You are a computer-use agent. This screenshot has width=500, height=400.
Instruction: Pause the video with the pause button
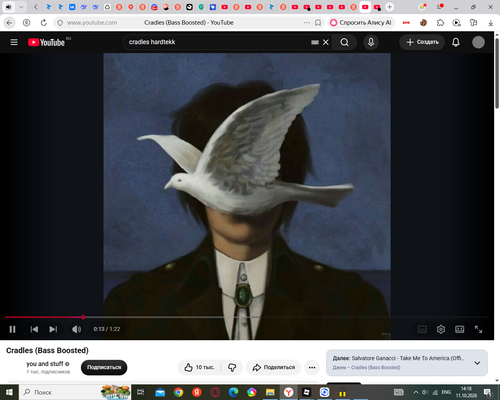pos(12,329)
